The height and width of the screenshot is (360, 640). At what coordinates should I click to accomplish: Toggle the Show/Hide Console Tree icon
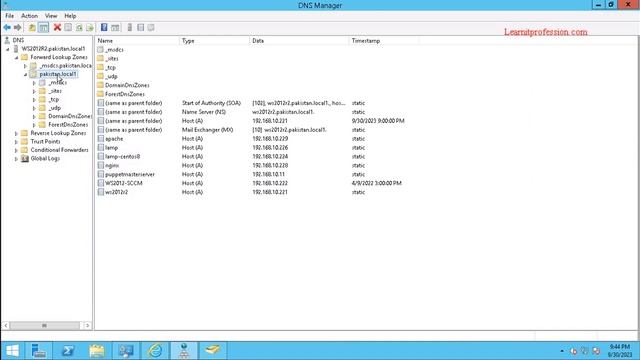[x=43, y=27]
